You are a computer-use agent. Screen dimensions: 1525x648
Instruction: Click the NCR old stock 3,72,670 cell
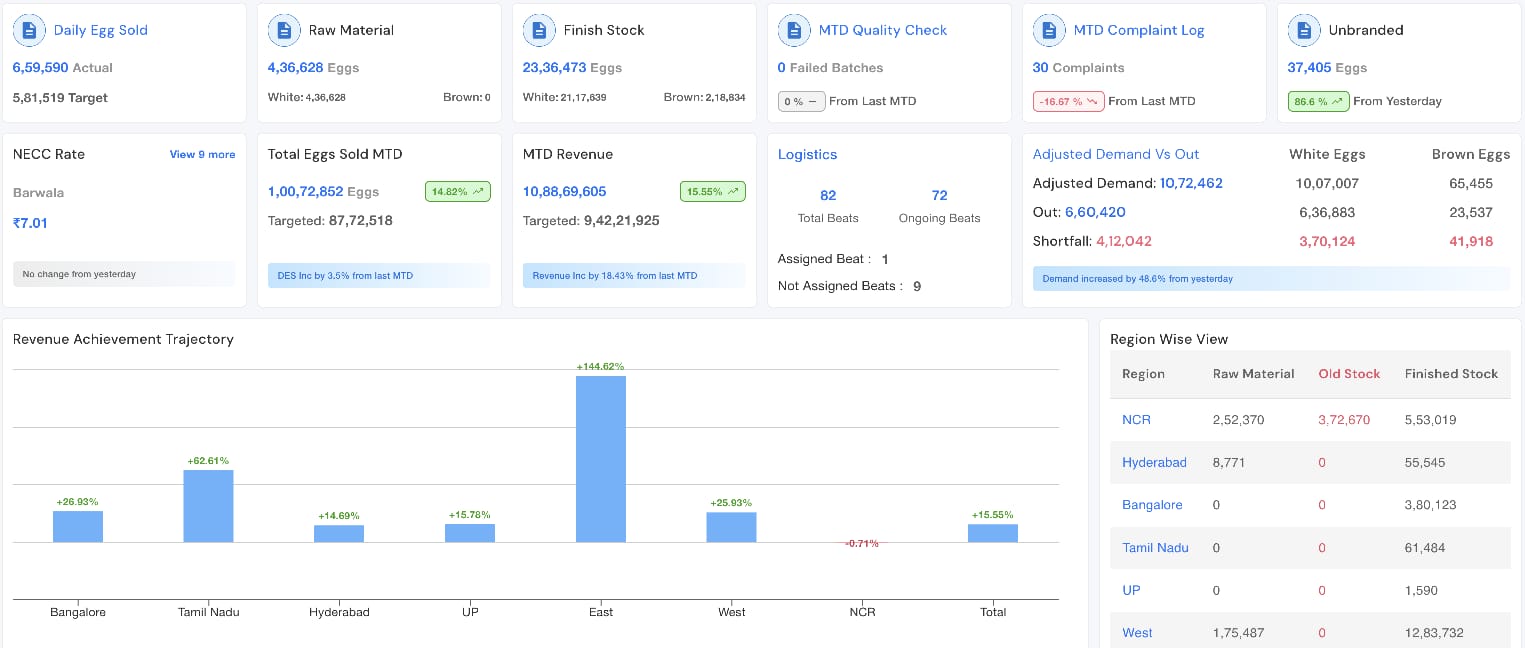click(1344, 420)
